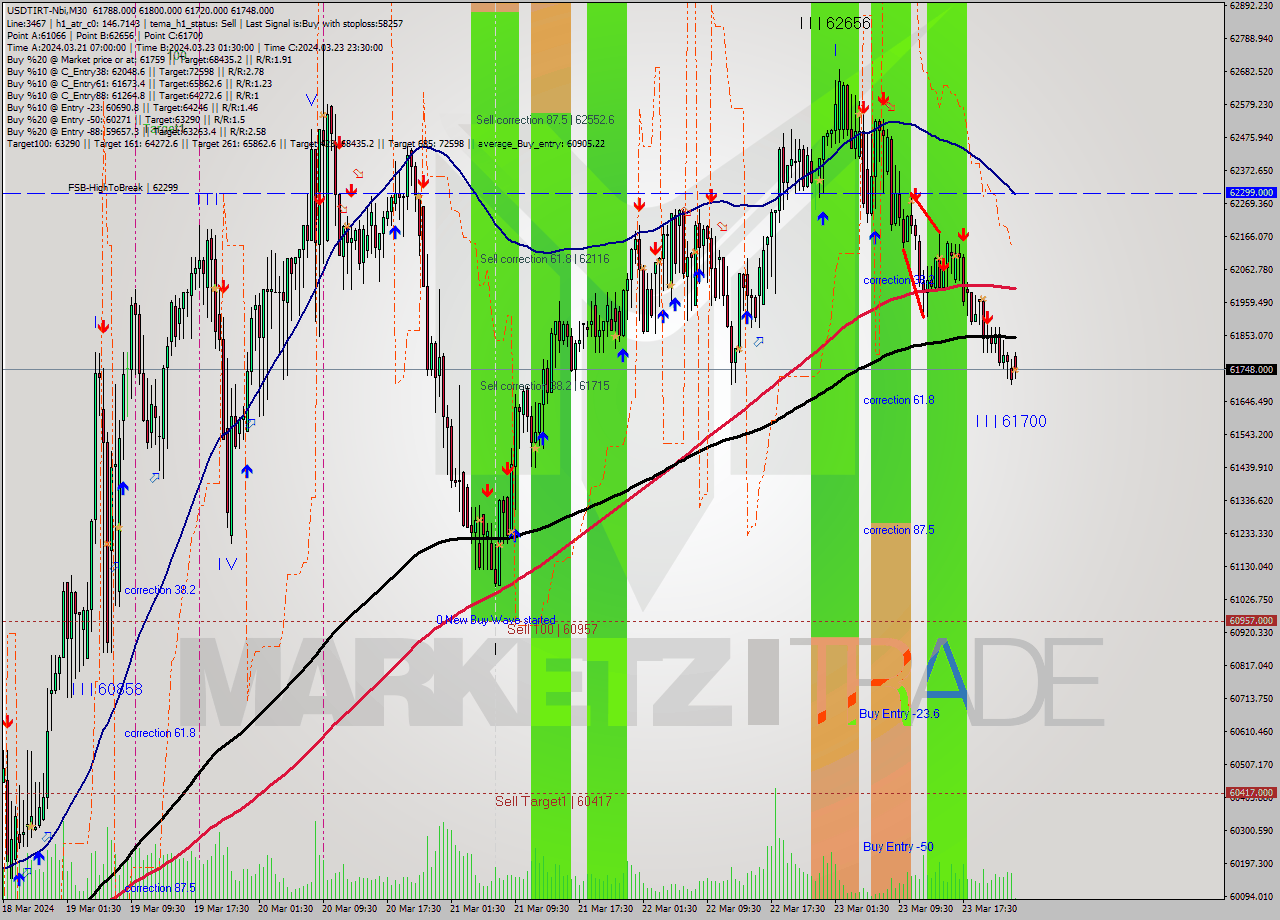Click the 'Buy Entry -50' label
The width and height of the screenshot is (1280, 920).
(898, 846)
